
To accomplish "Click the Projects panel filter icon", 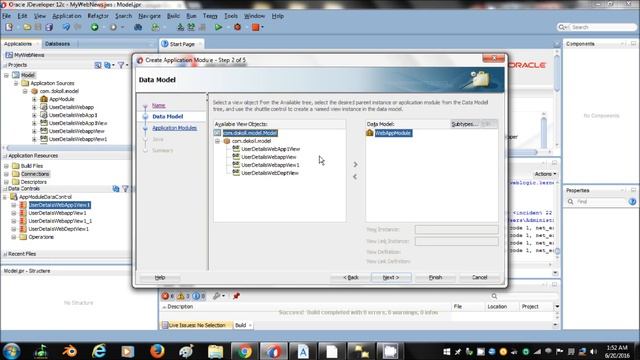I will point(121,65).
